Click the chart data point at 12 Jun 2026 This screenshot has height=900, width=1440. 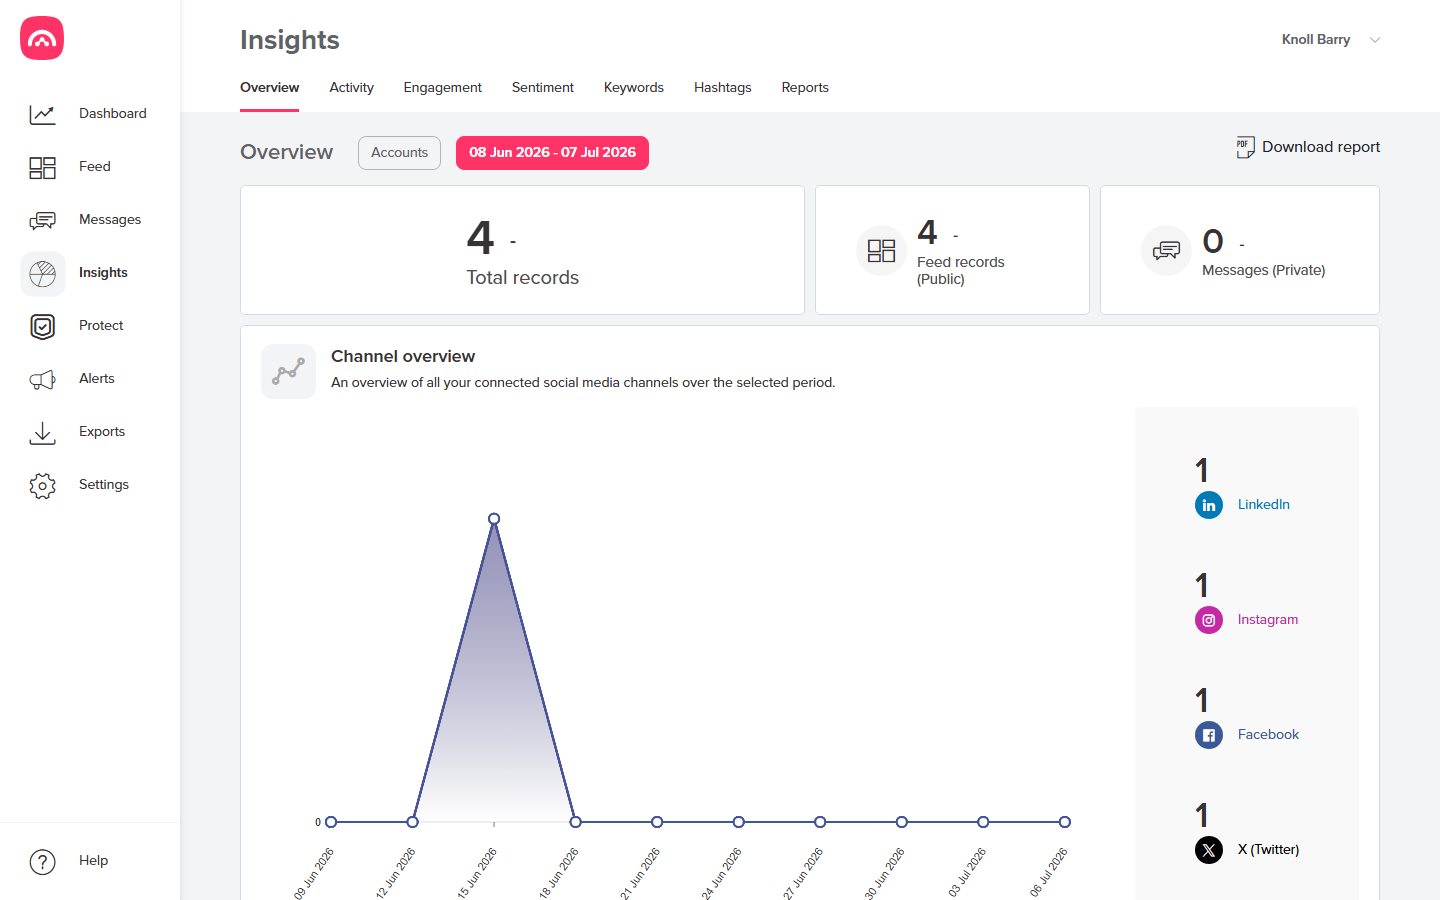tap(413, 822)
